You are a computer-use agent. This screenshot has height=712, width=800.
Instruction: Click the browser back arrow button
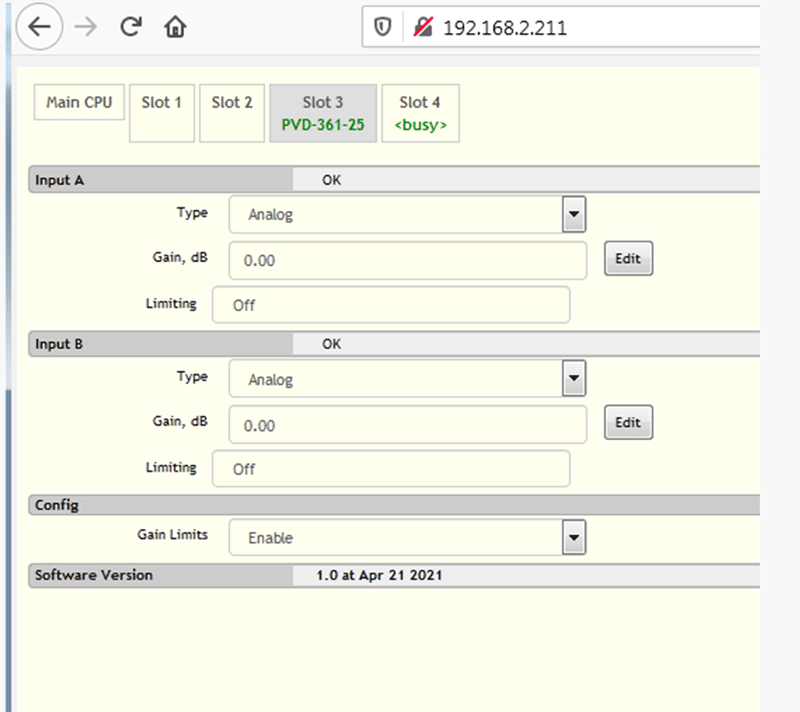coord(39,28)
